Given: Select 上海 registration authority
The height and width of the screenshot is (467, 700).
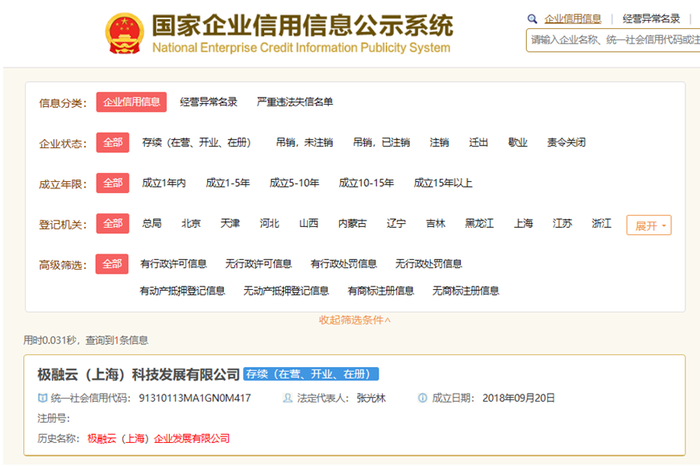Looking at the screenshot, I should click(523, 224).
